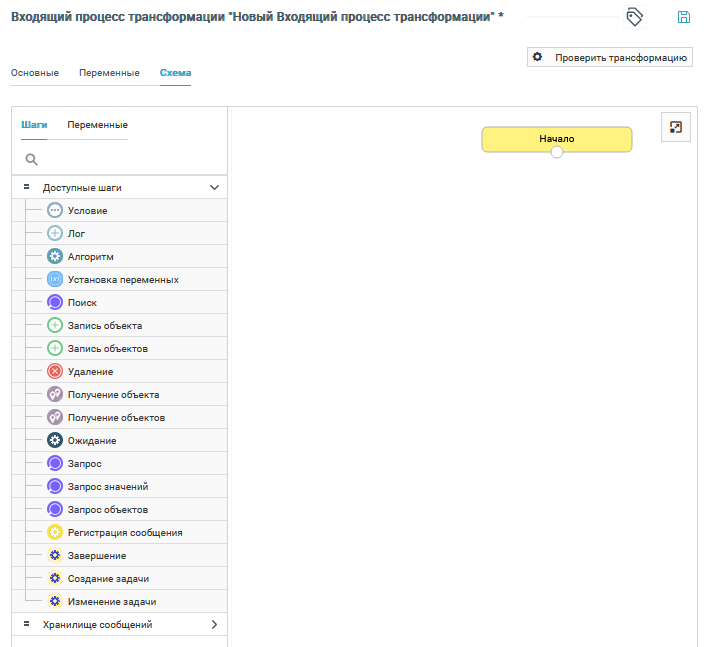The width and height of the screenshot is (709, 647).
Task: Pick the Запись объекта plus icon
Action: (x=55, y=326)
